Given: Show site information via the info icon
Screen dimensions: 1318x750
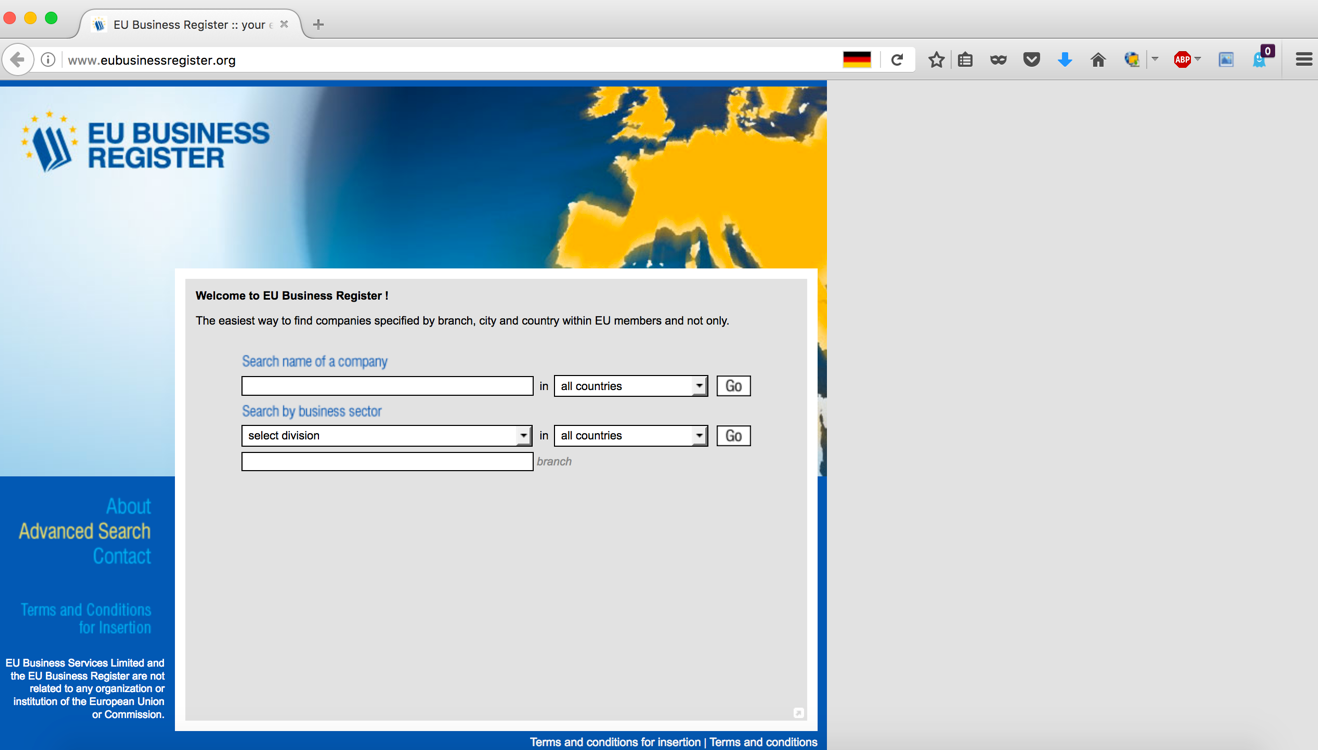Looking at the screenshot, I should point(47,60).
